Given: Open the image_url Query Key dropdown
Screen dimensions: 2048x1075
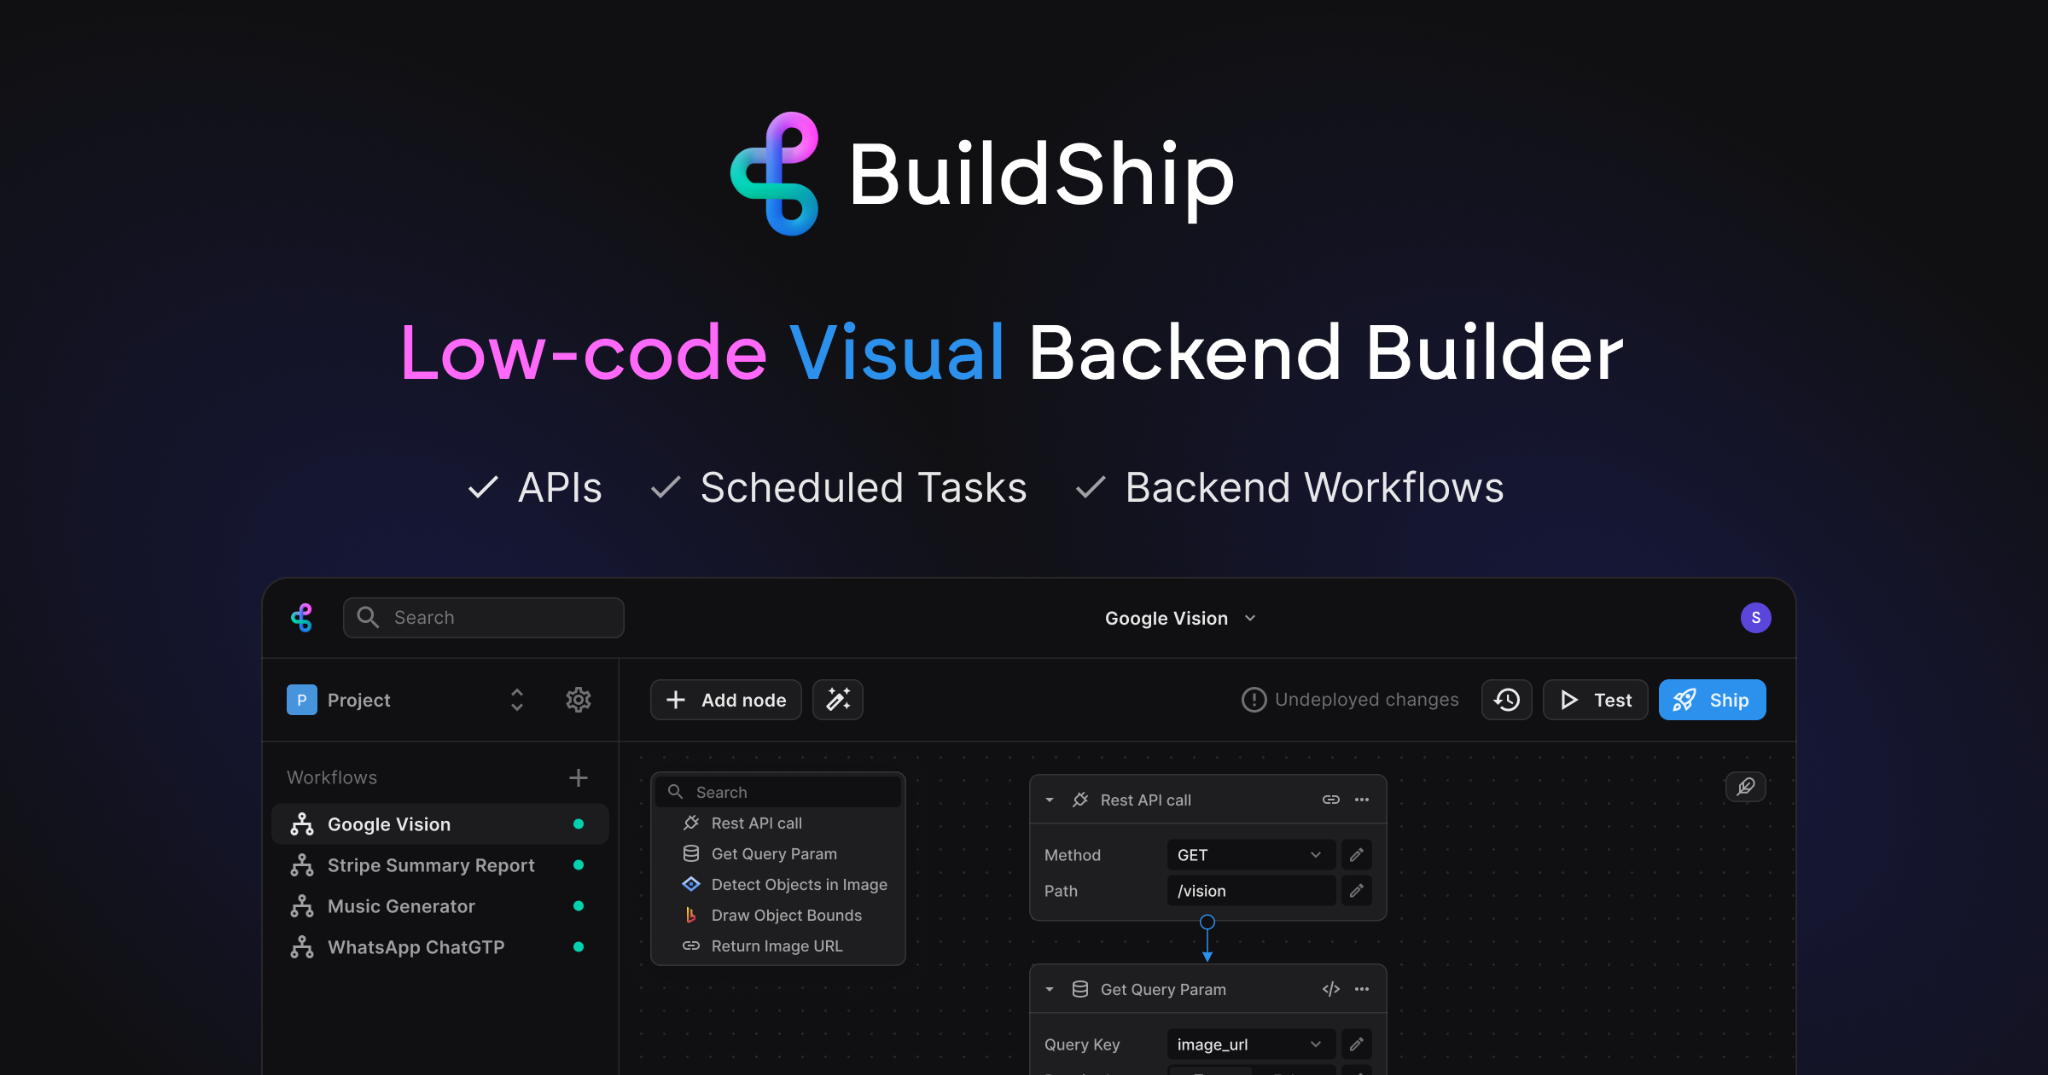Looking at the screenshot, I should 1250,1044.
